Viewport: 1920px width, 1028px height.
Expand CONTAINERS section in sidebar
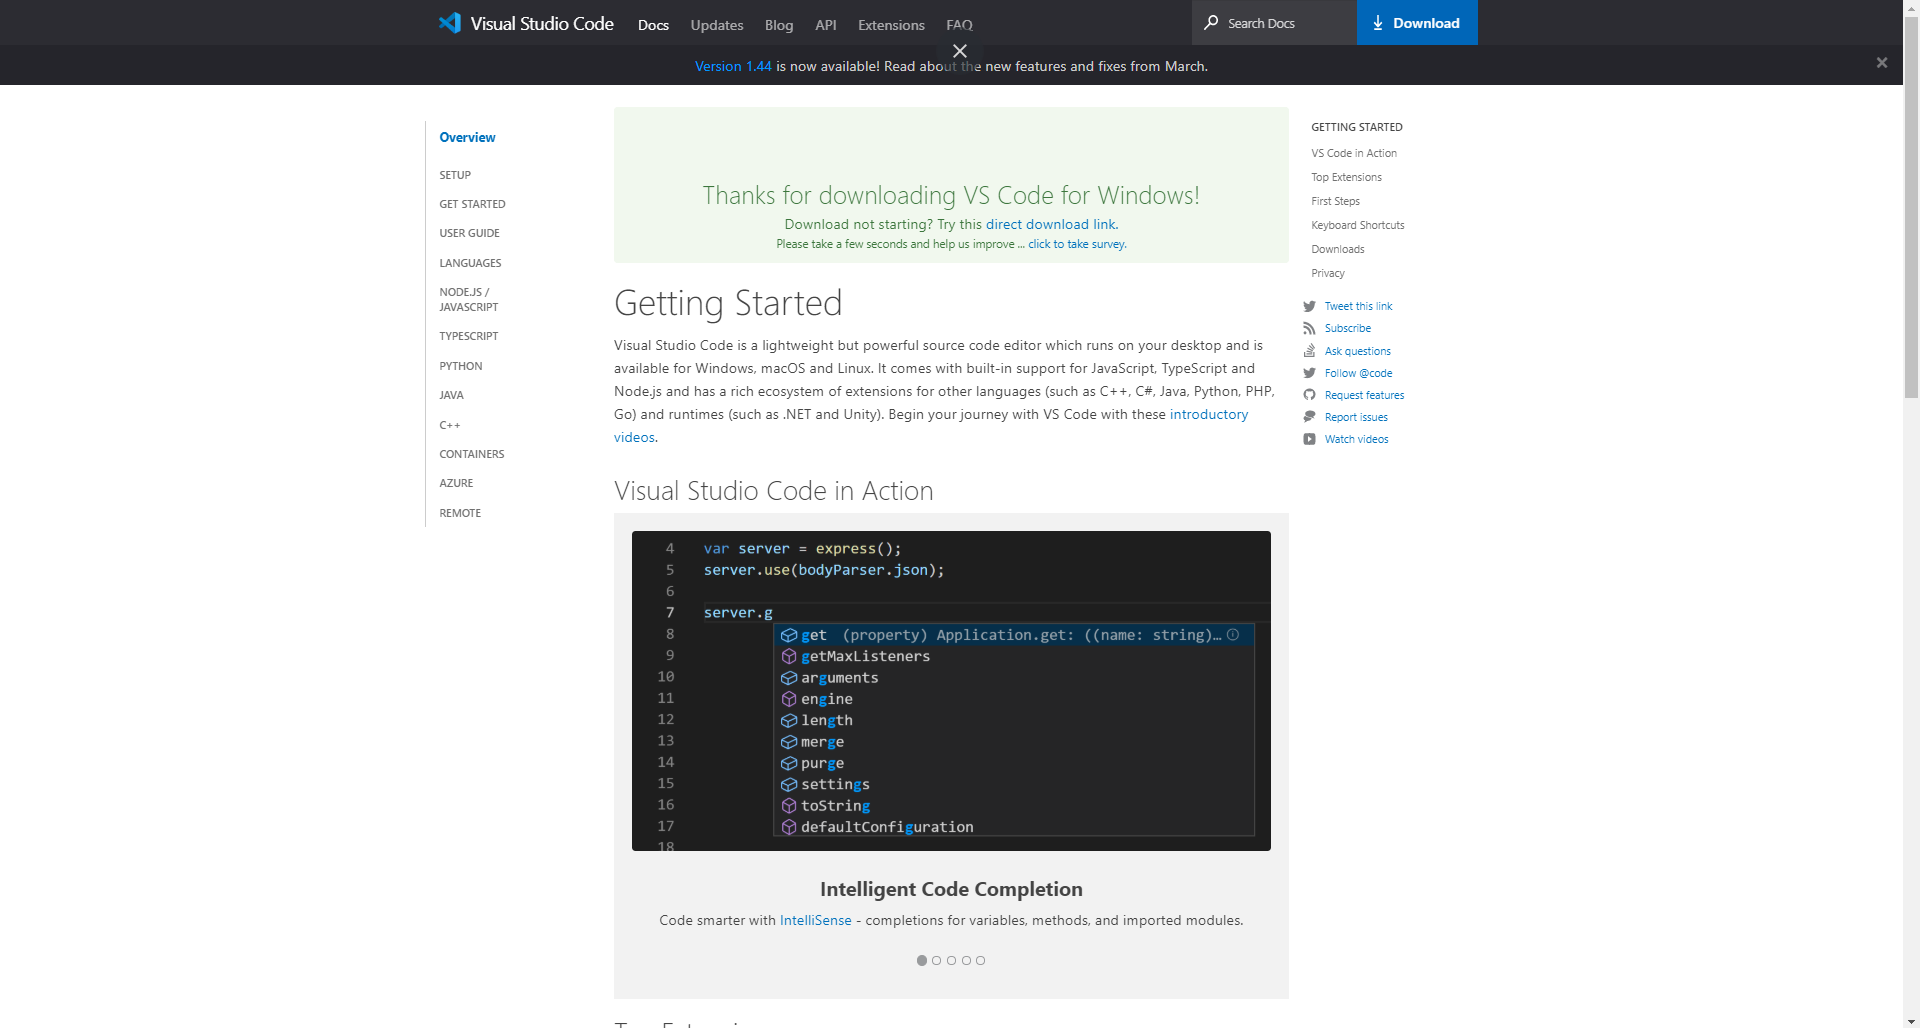click(x=471, y=454)
